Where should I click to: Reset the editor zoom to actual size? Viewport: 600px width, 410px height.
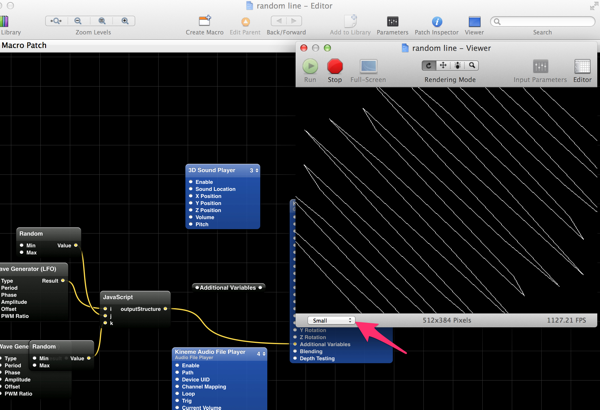[102, 21]
